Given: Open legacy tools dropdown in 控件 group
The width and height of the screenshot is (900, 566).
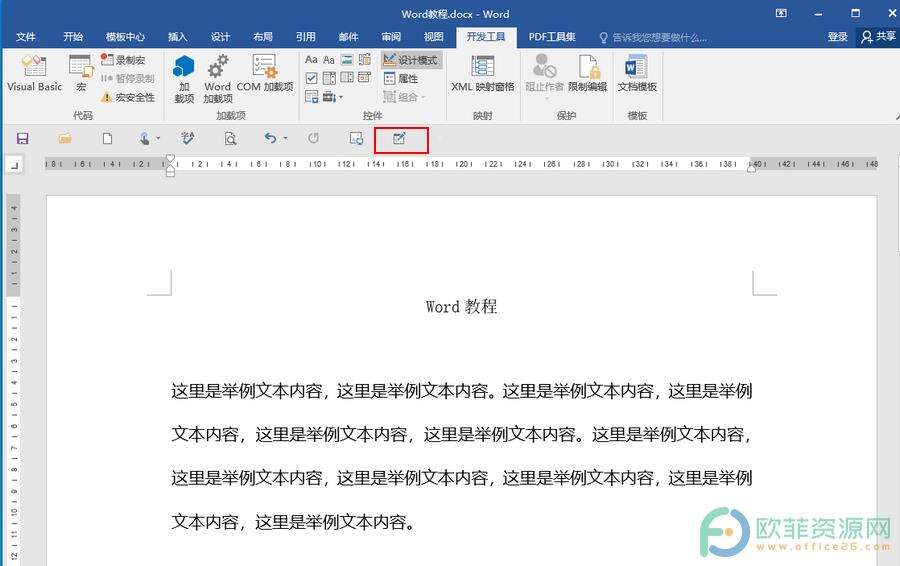Looking at the screenshot, I should click(332, 96).
